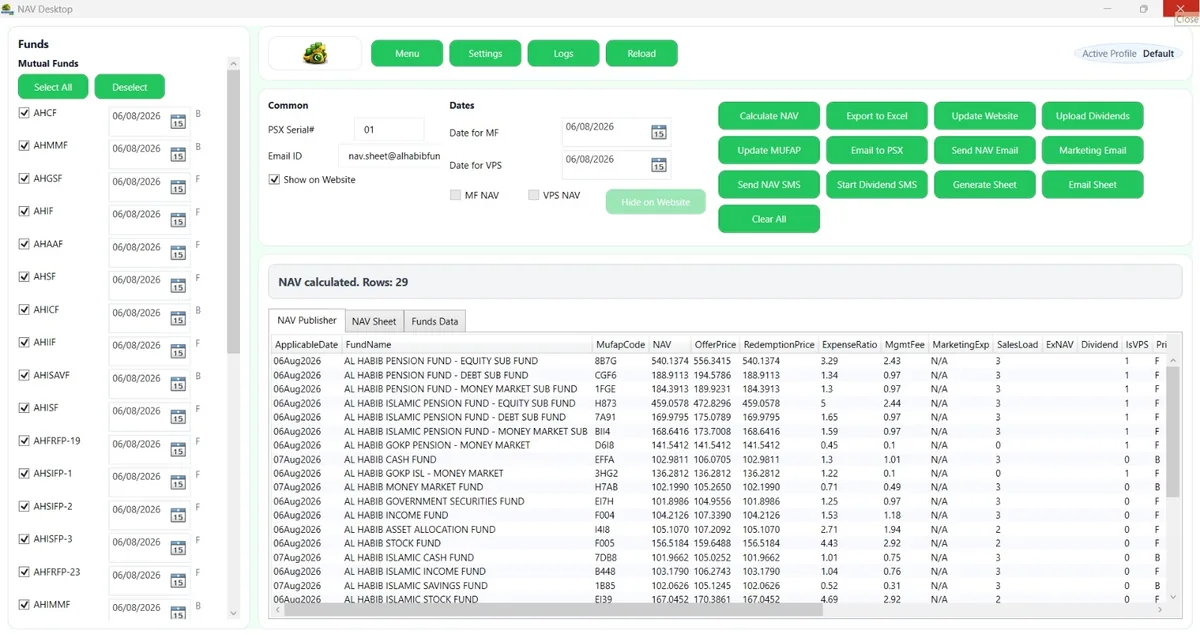
Task: Click the Start Dividend SMS button
Action: point(877,185)
